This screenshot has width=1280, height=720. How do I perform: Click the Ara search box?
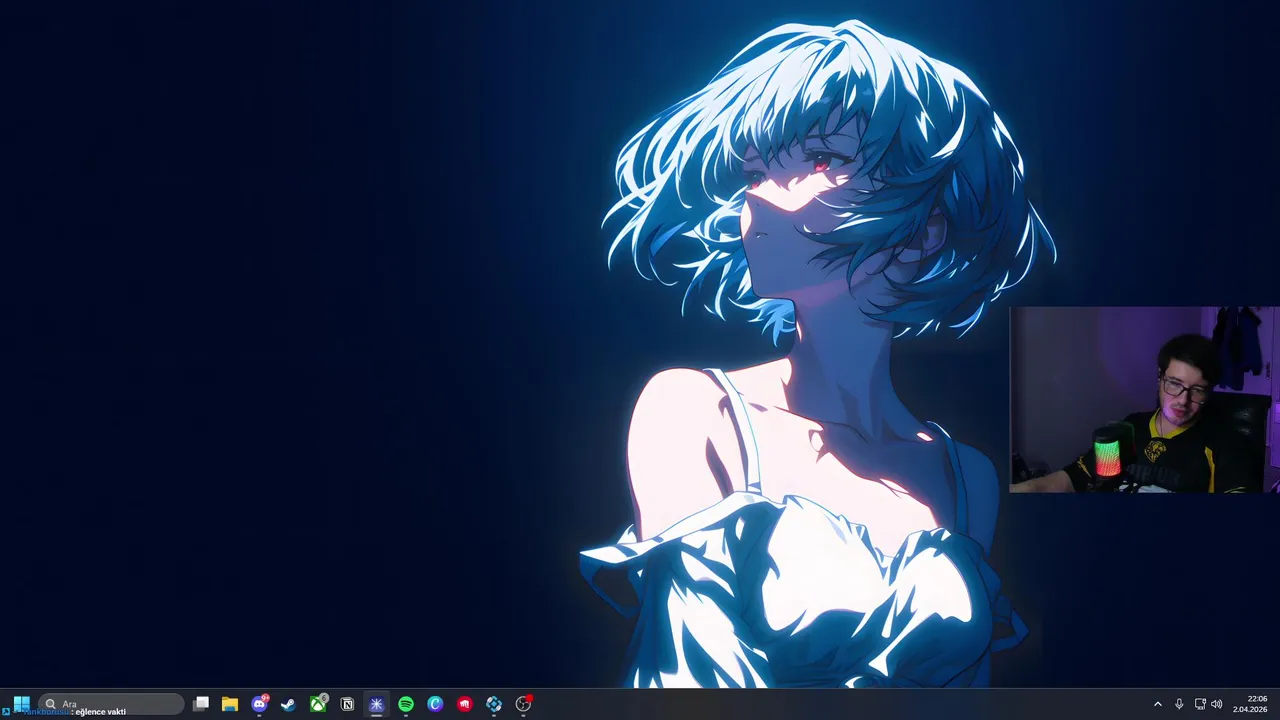111,704
